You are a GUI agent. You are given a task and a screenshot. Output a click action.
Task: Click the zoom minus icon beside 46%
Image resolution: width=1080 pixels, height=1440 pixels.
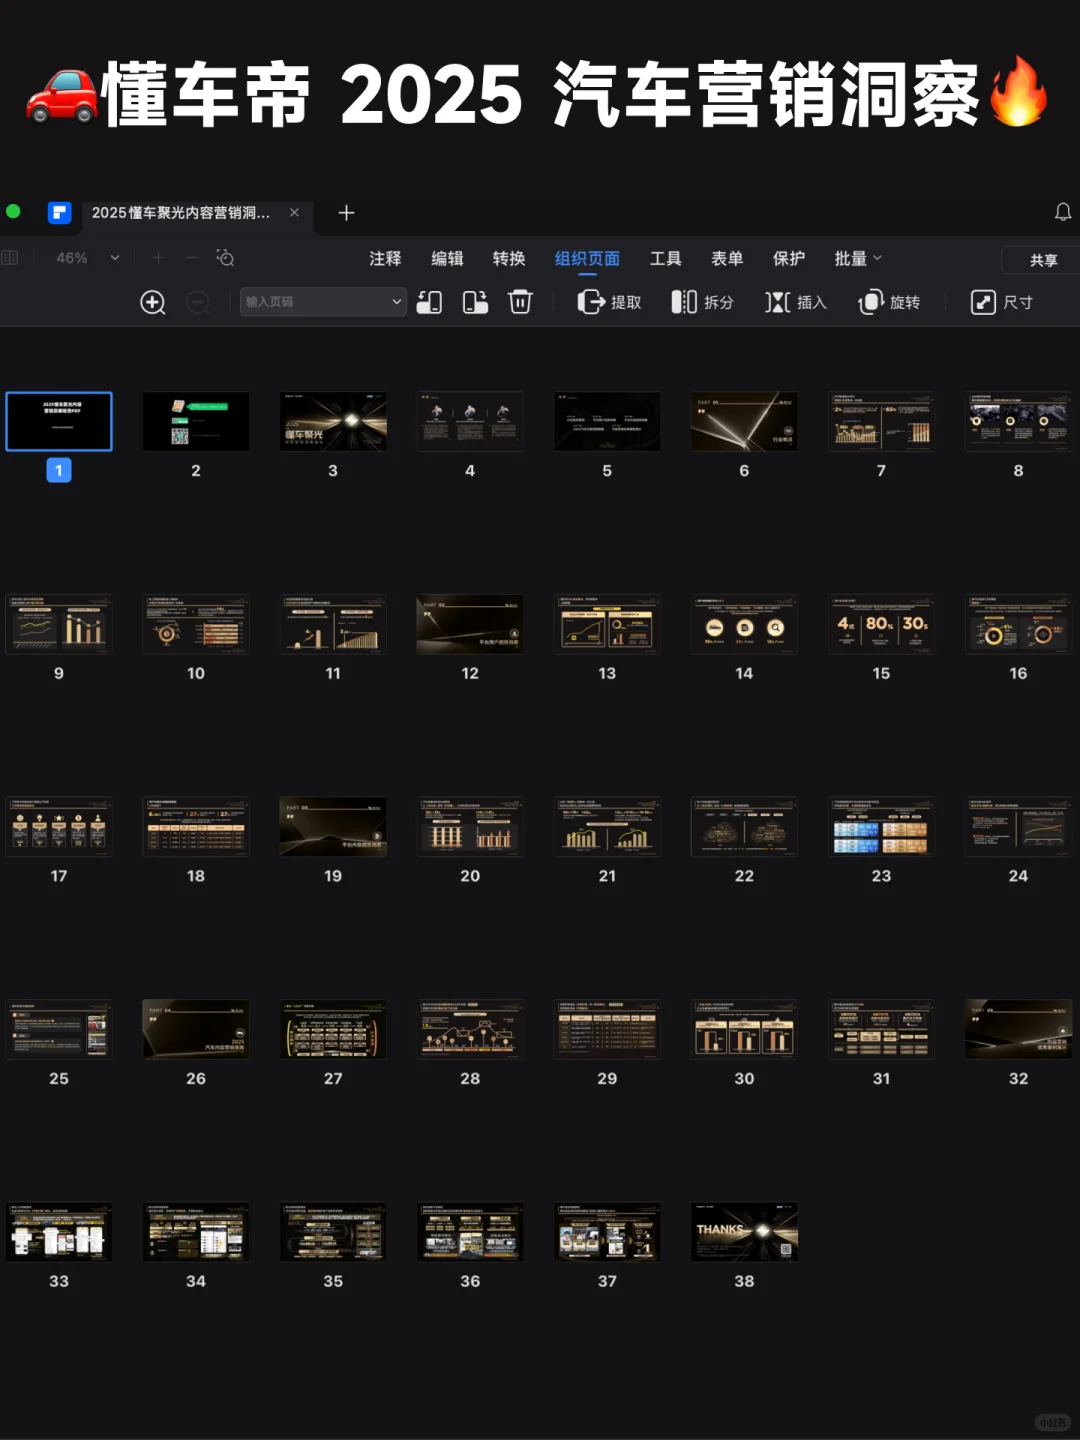tap(191, 258)
